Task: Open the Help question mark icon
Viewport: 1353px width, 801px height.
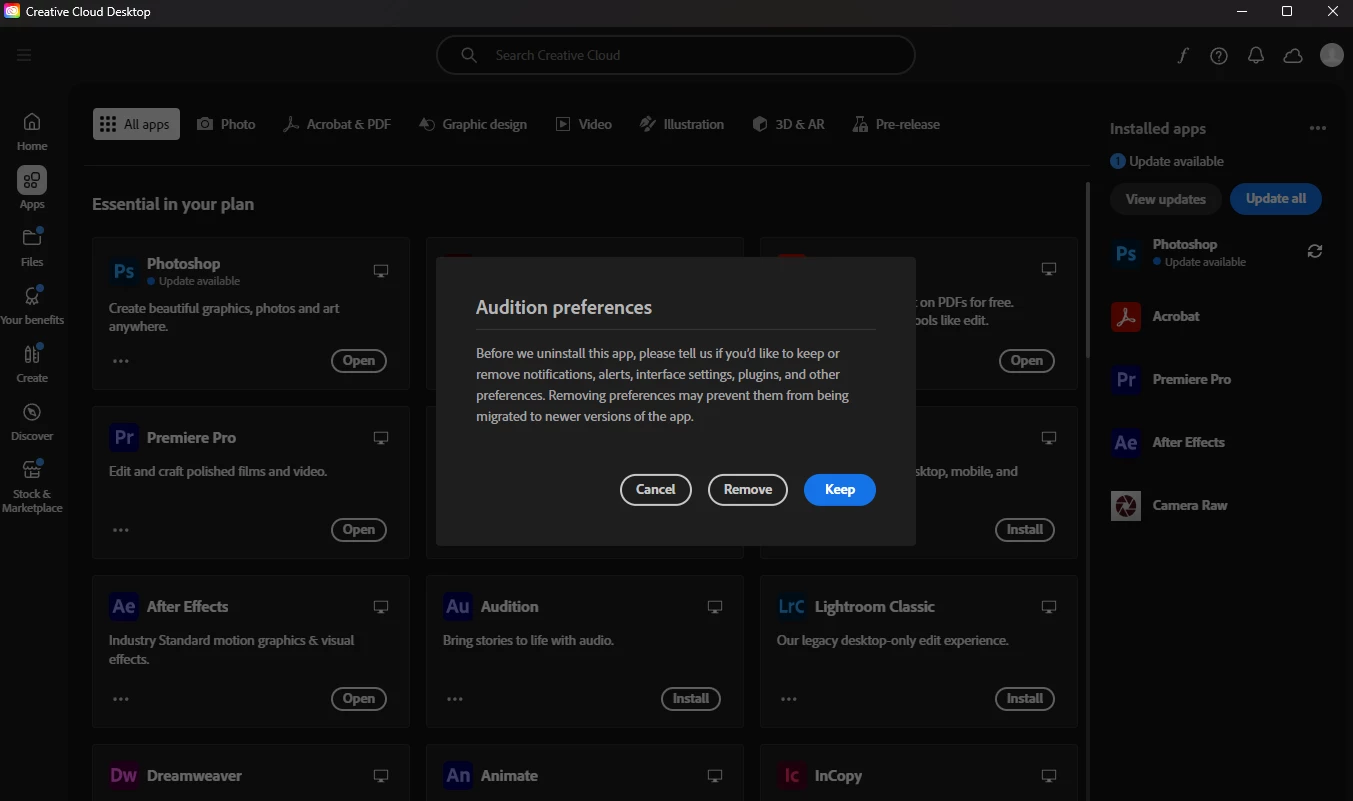Action: [1219, 56]
